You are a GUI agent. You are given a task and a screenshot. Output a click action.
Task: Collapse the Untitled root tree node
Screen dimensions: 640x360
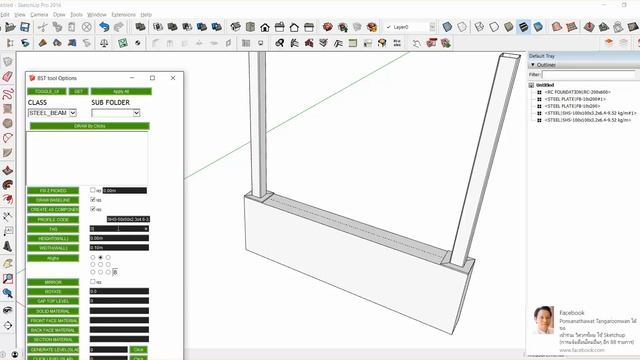coord(531,85)
